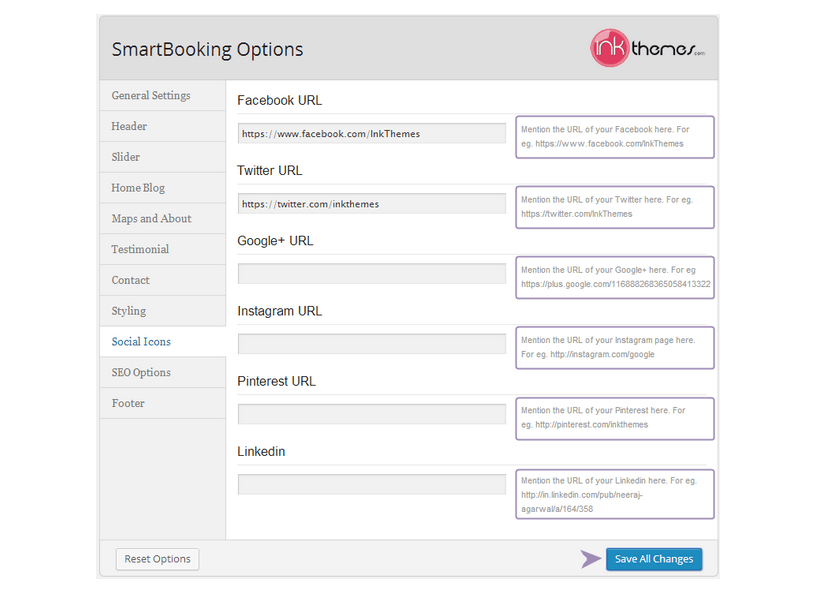Click the arrow icon beside Save All Changes

click(590, 559)
